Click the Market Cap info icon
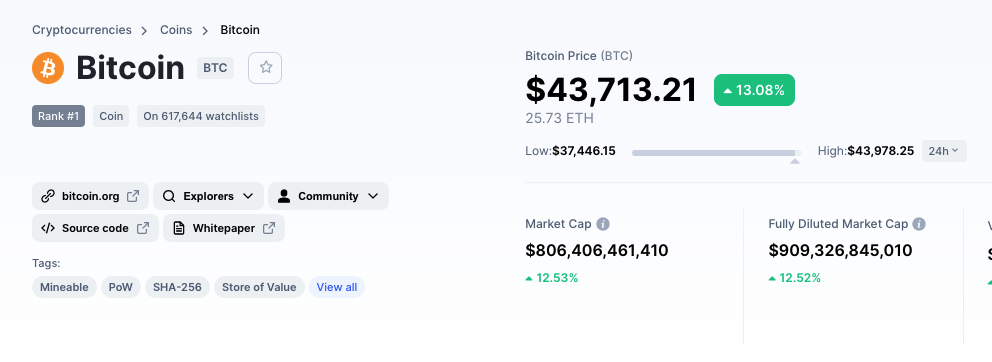 click(x=604, y=224)
